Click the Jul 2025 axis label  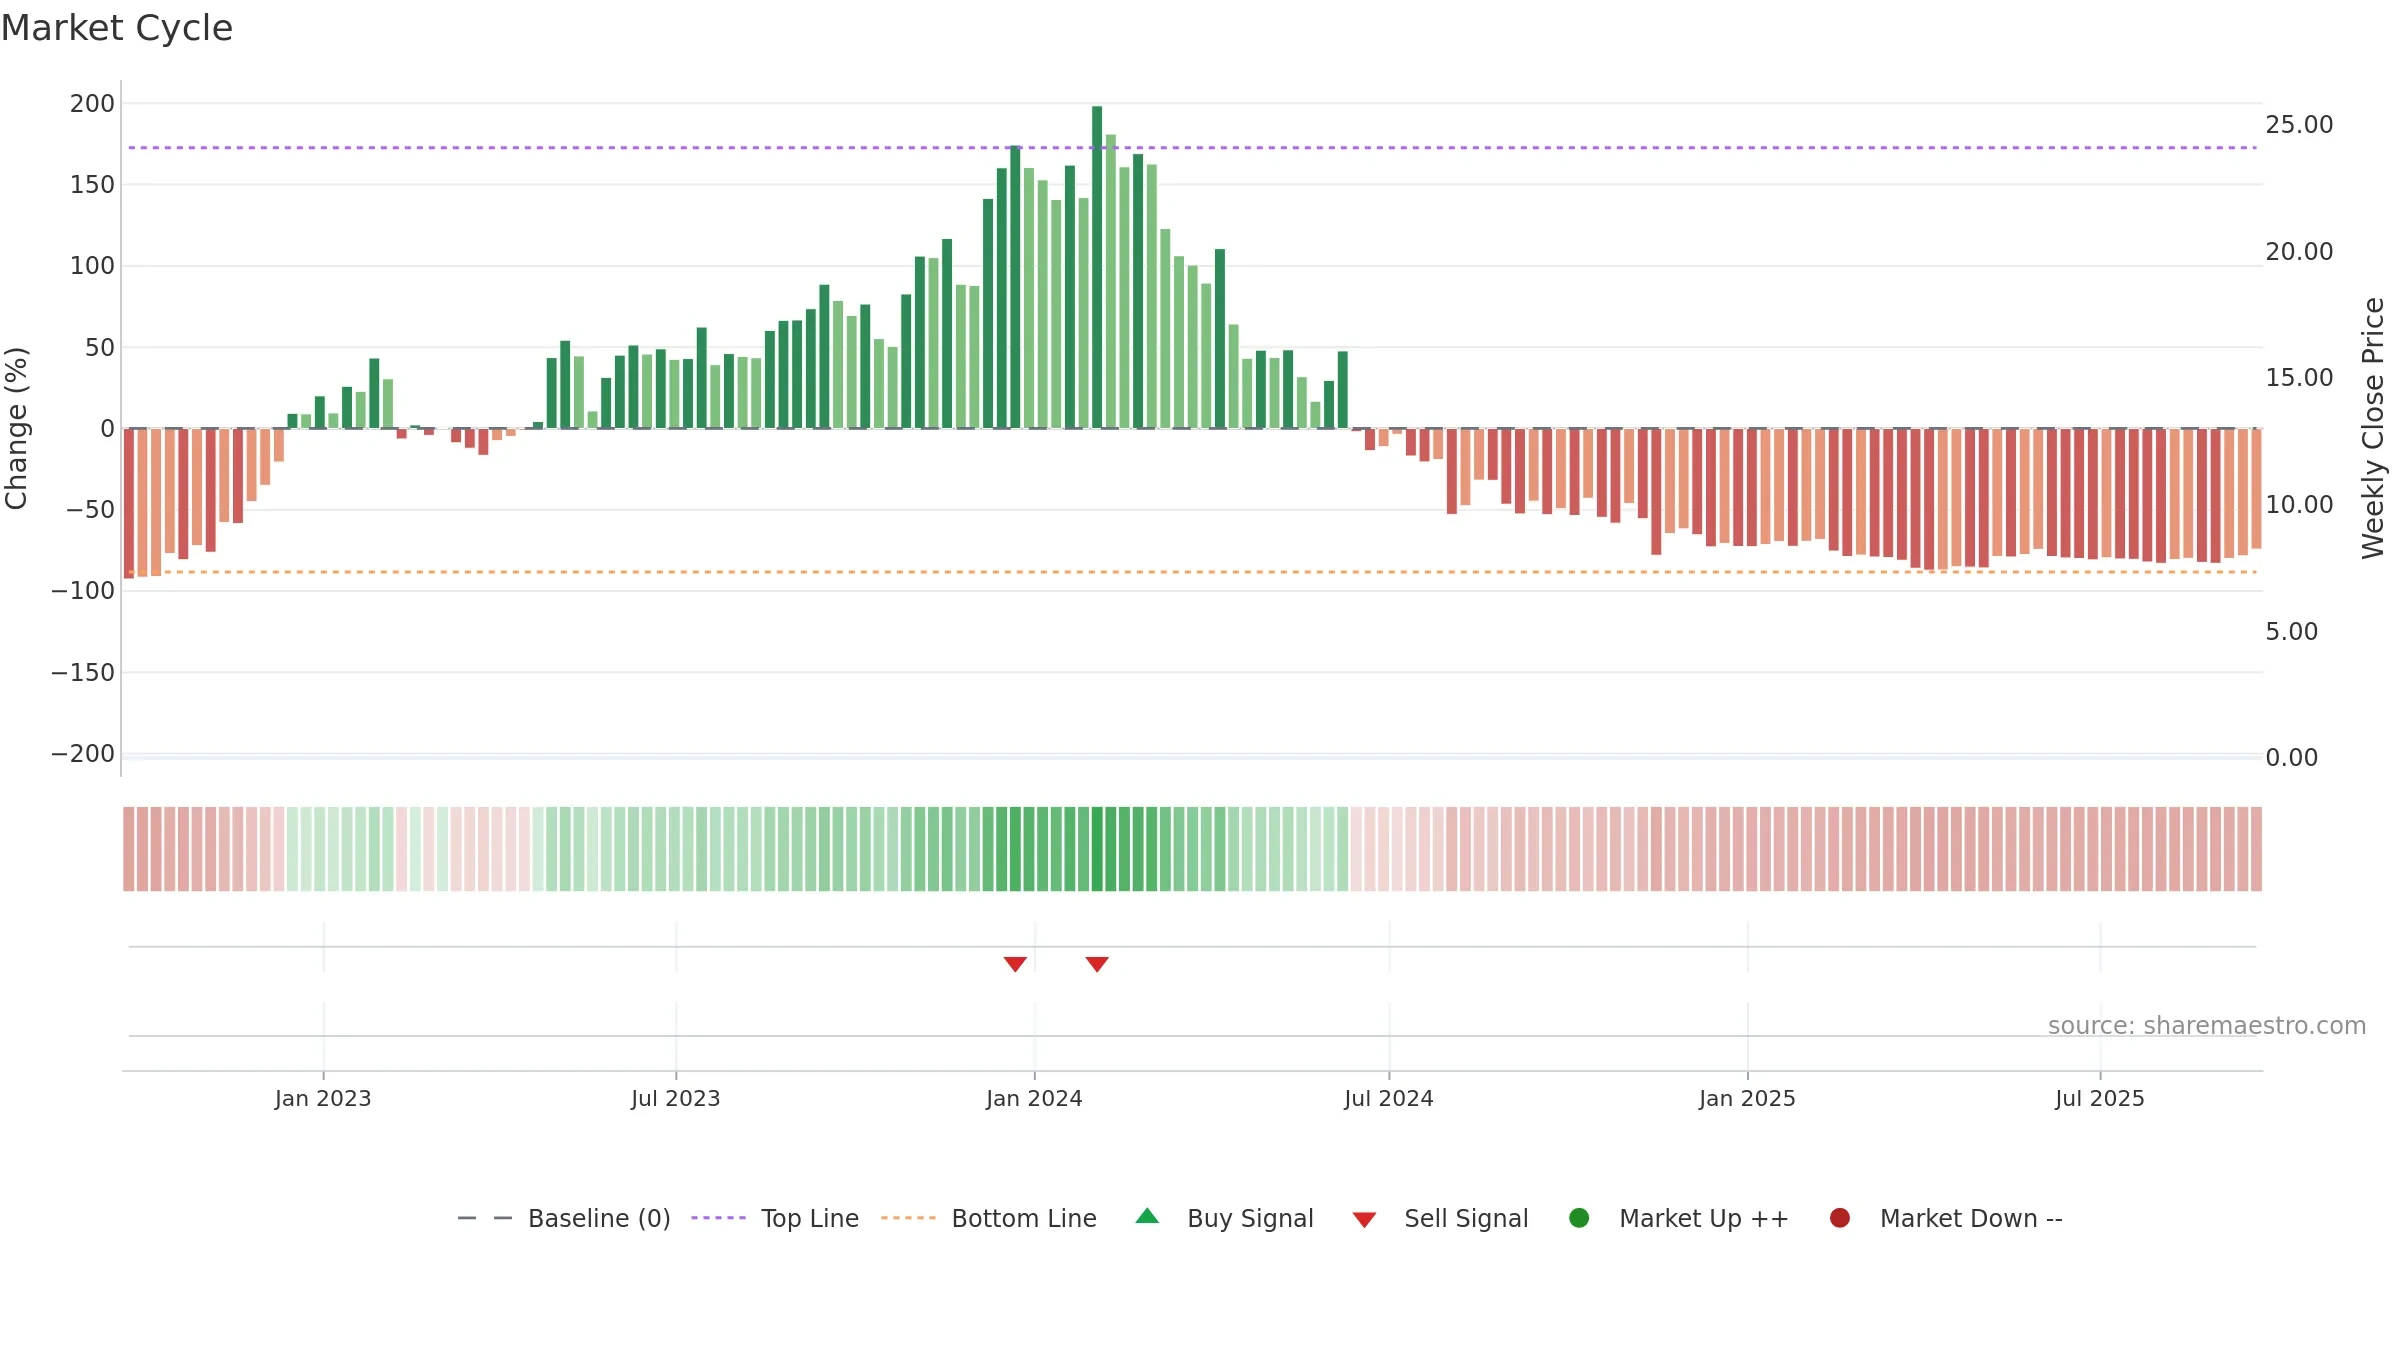pyautogui.click(x=2100, y=1098)
